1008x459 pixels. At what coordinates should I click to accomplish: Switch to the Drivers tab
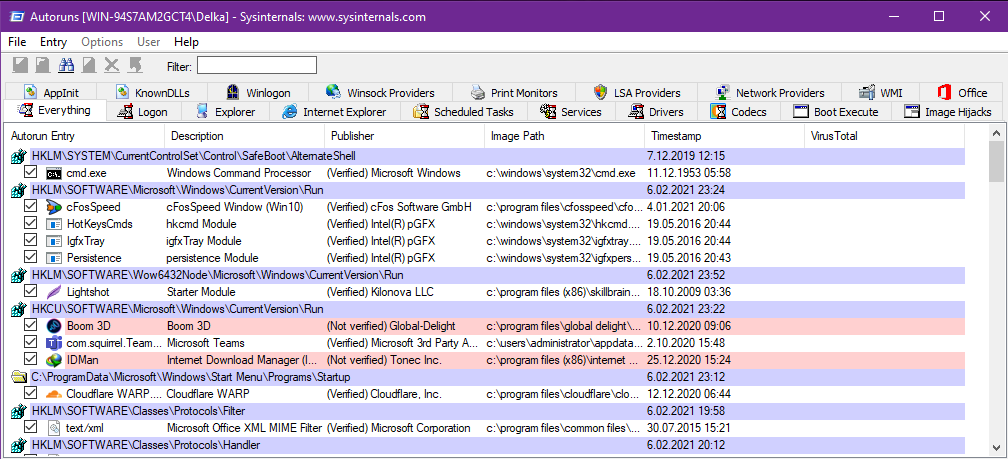click(657, 112)
